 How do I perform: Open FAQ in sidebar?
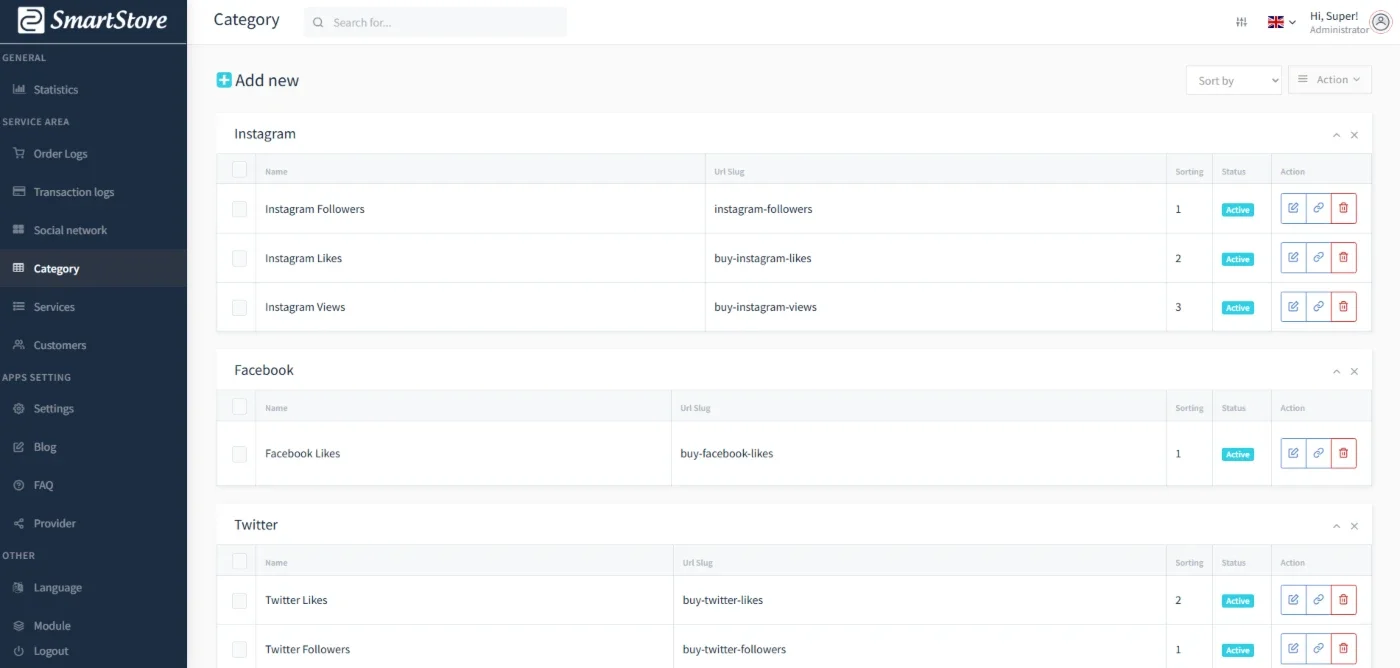[x=93, y=485]
